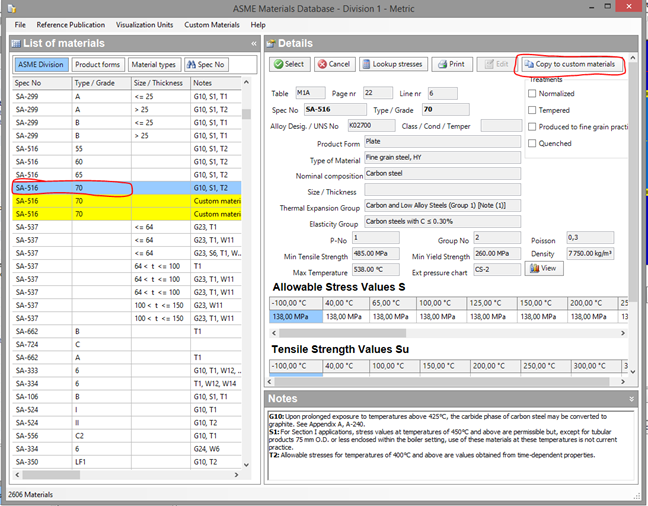648x506 pixels.
Task: Click the Product Form field Plate
Action: point(442,142)
